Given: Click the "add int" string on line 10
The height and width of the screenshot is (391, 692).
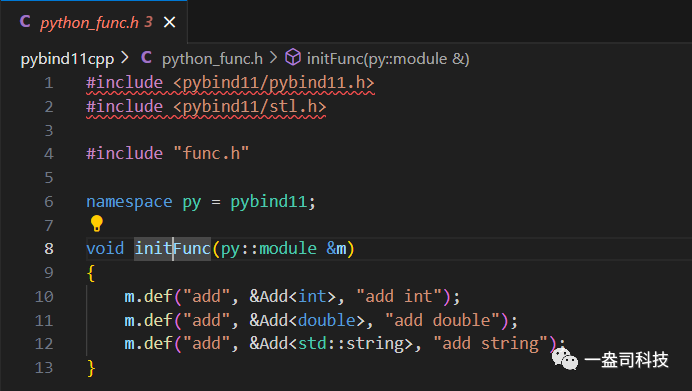Looking at the screenshot, I should [399, 296].
